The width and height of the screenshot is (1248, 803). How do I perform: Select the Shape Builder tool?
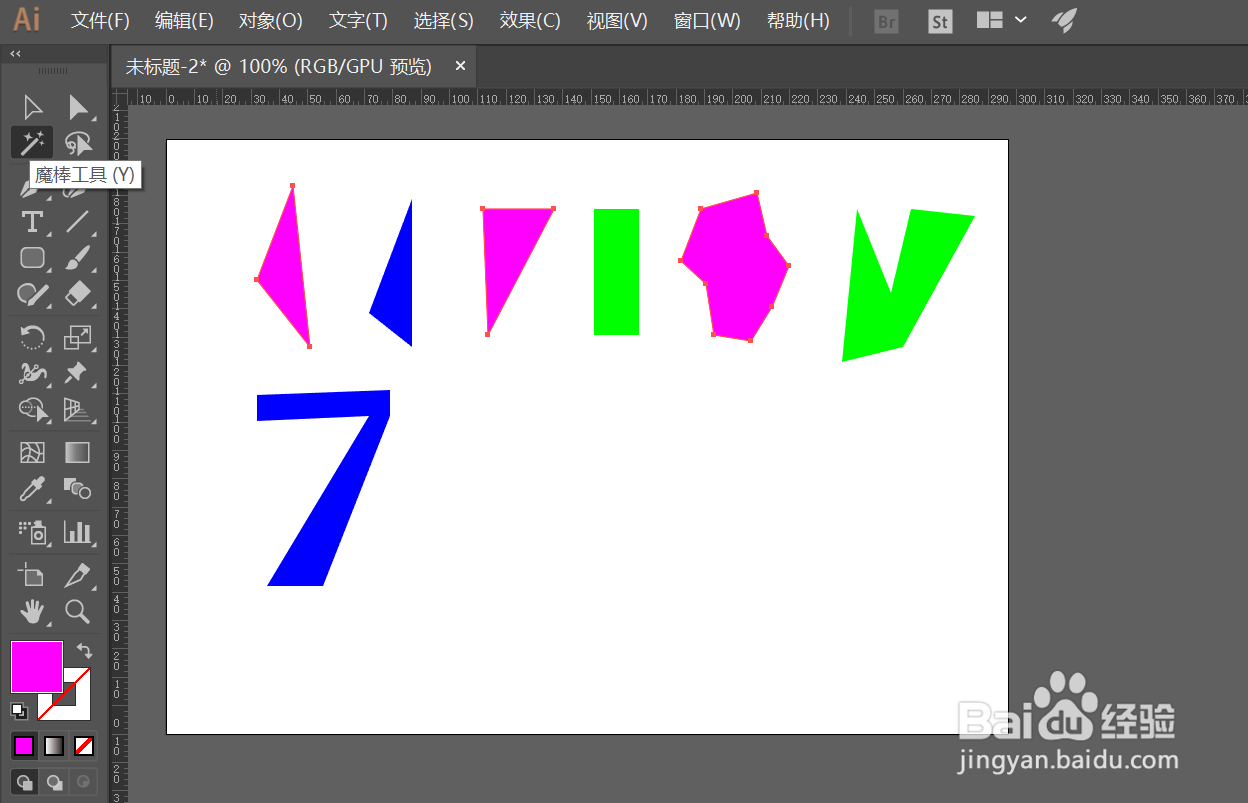[x=33, y=409]
